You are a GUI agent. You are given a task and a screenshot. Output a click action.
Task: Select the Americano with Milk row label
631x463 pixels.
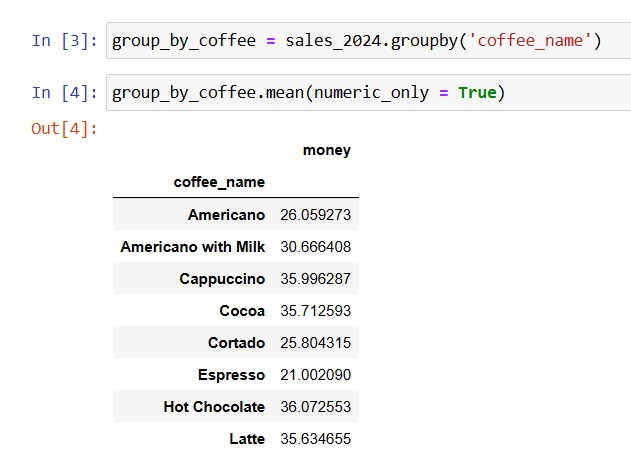pos(193,247)
